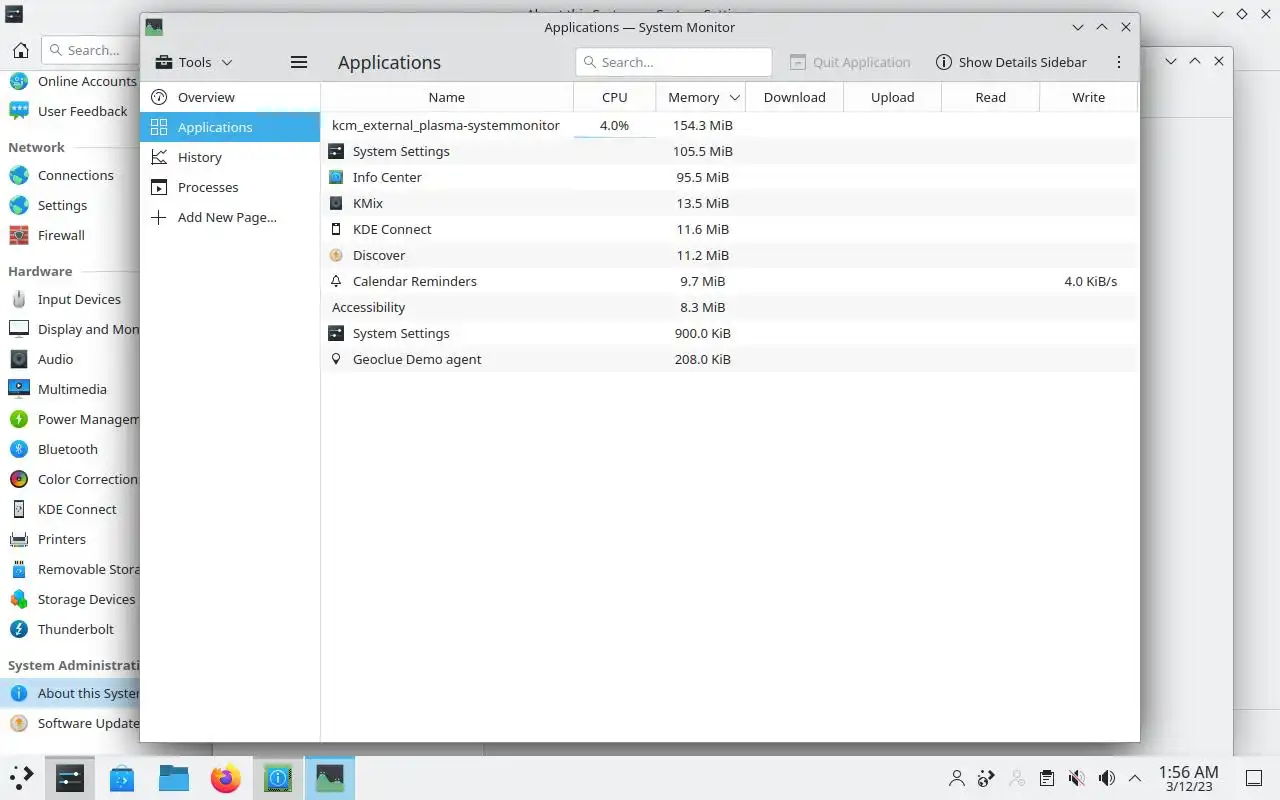Click the Quit Application button
The height and width of the screenshot is (800, 1280).
pyautogui.click(x=850, y=62)
